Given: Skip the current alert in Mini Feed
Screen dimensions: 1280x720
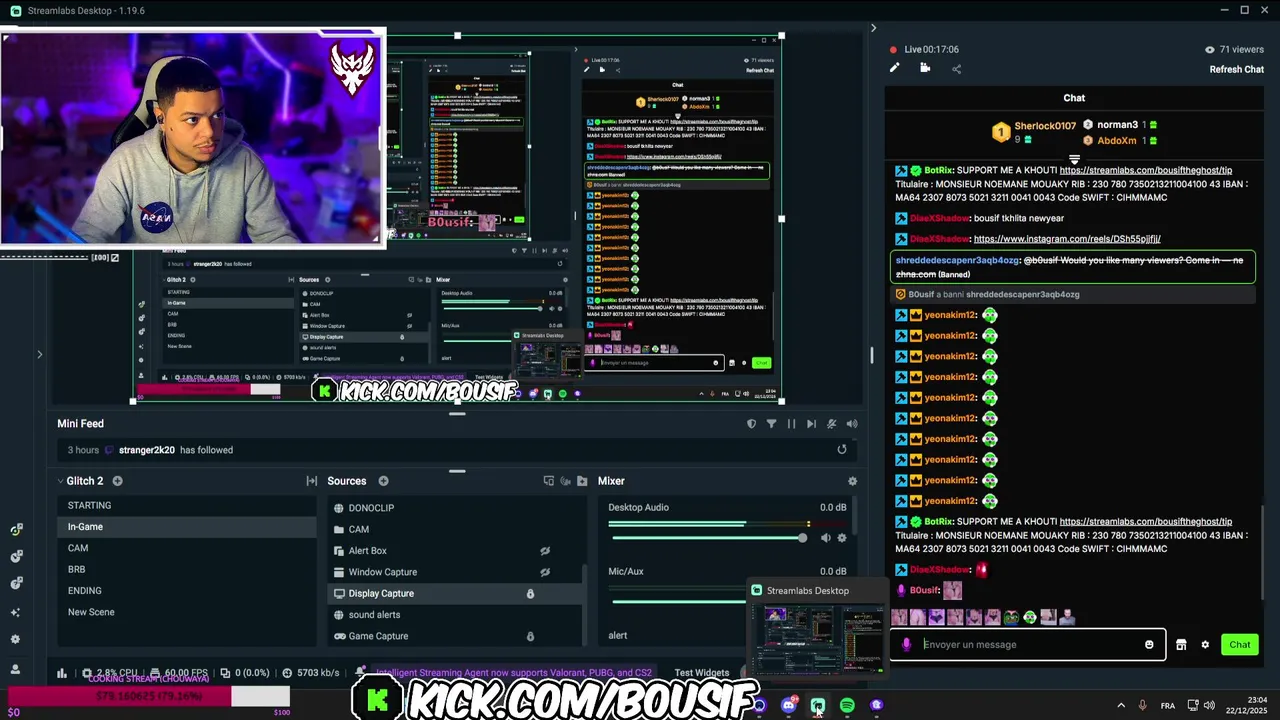Looking at the screenshot, I should tap(811, 424).
